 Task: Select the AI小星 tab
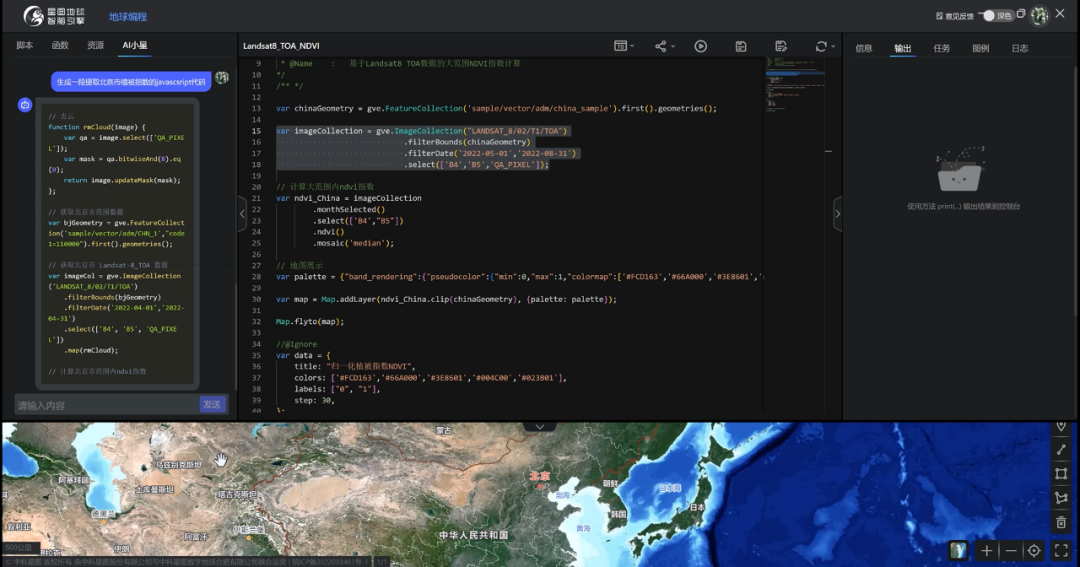coord(134,45)
